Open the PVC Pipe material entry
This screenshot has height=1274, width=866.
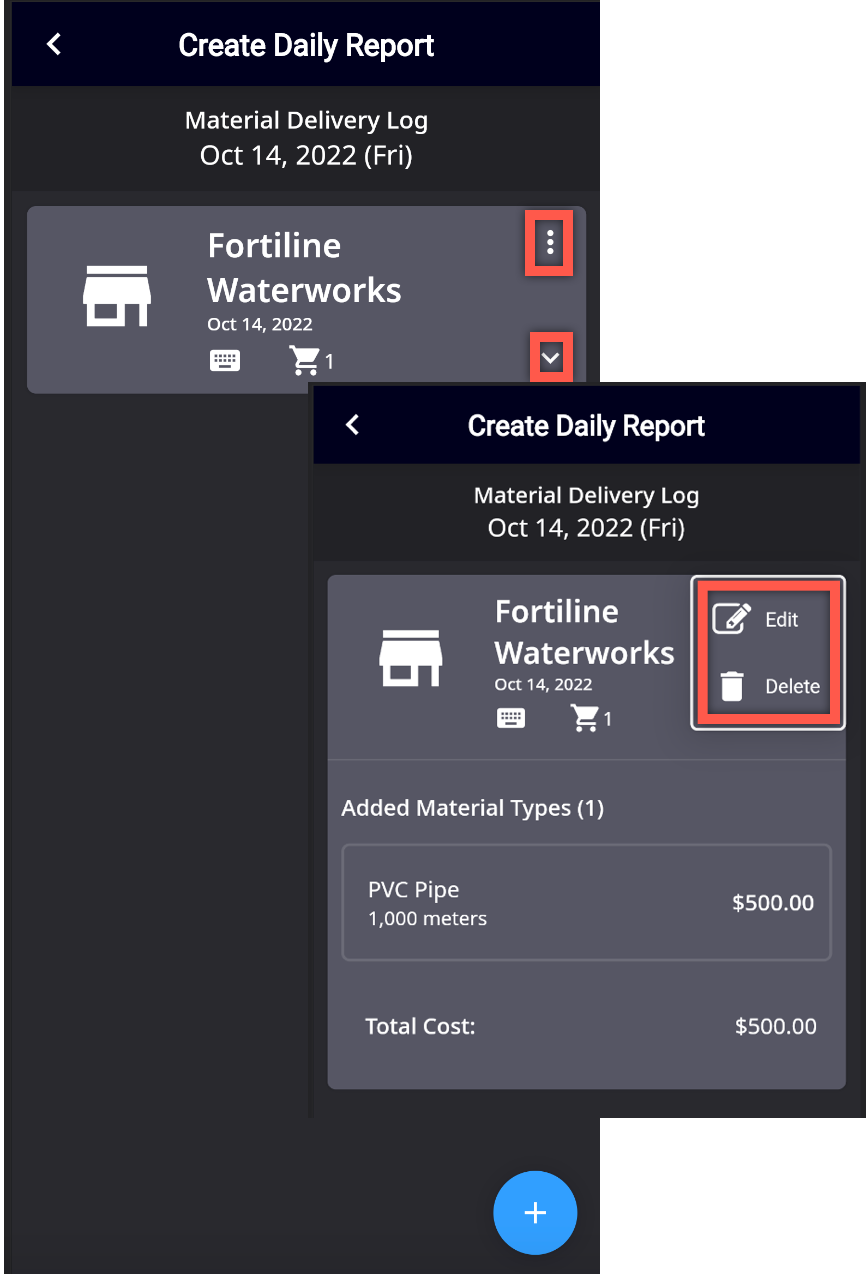(587, 903)
